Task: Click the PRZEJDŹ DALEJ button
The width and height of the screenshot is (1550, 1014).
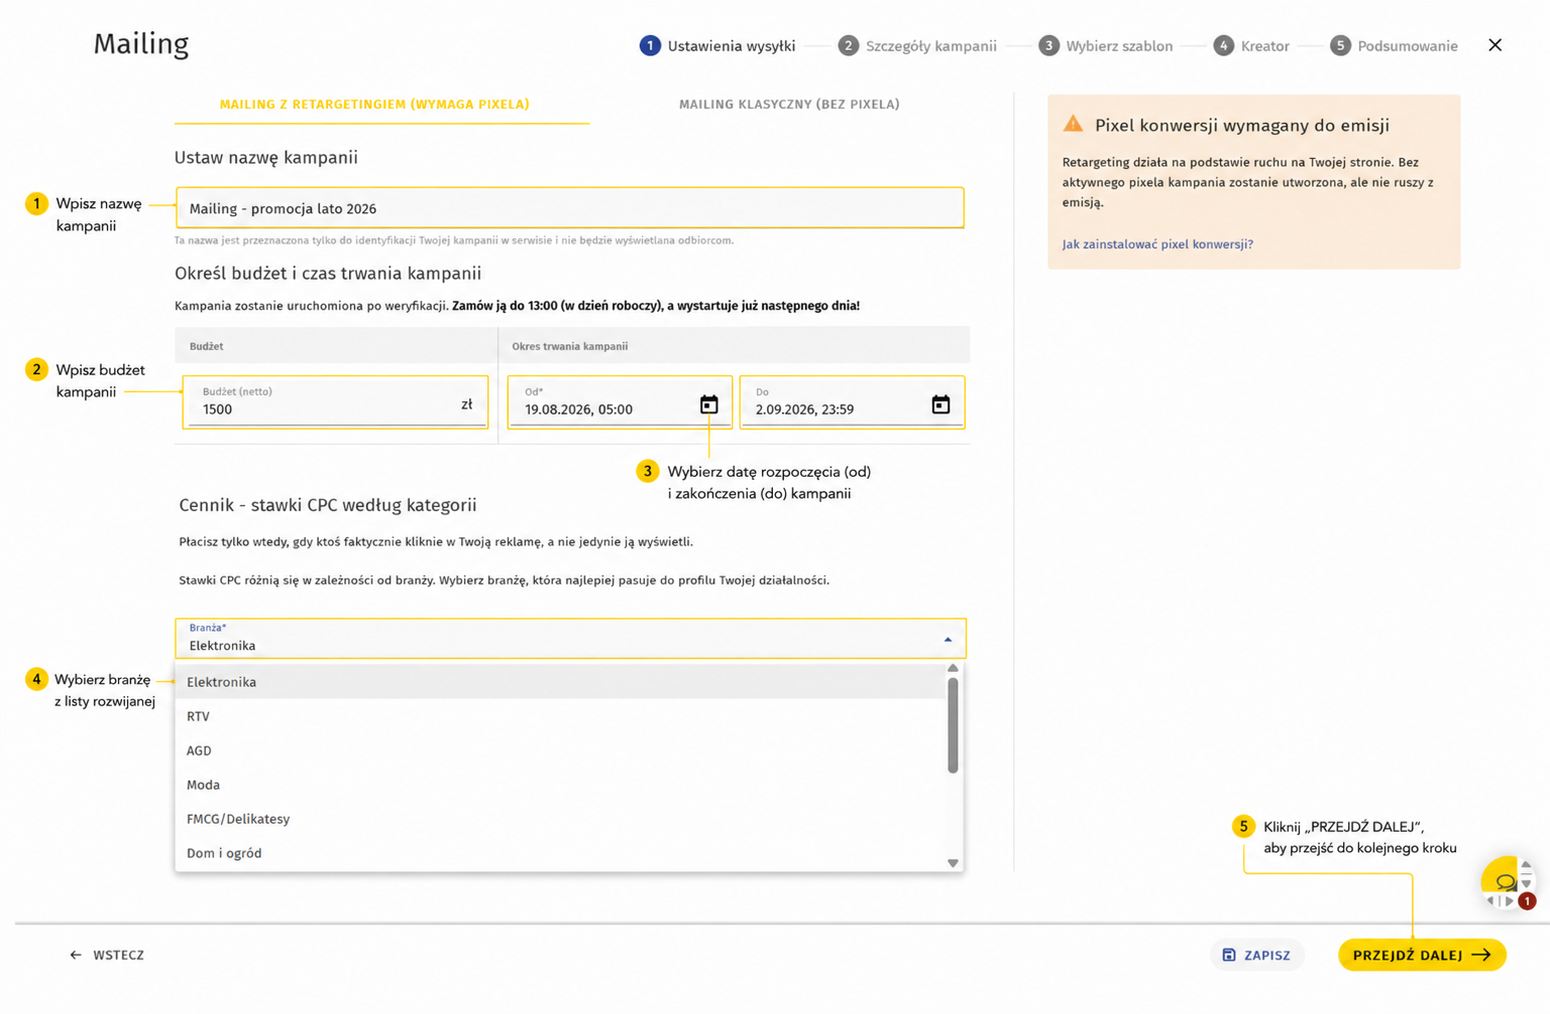Action: 1422,955
